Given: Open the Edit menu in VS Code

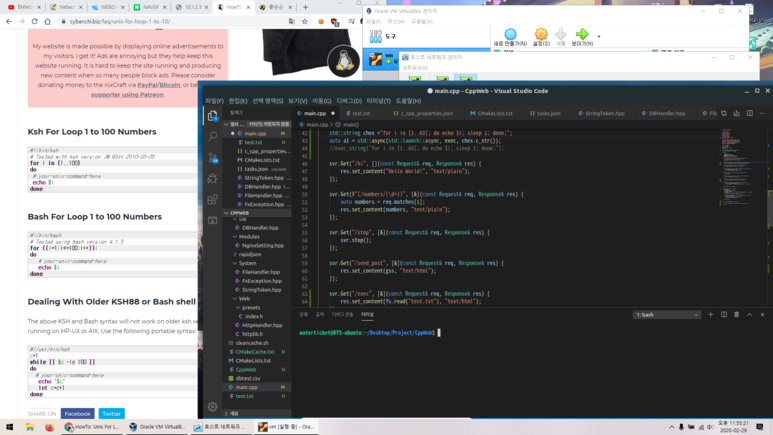Looking at the screenshot, I should click(x=238, y=101).
